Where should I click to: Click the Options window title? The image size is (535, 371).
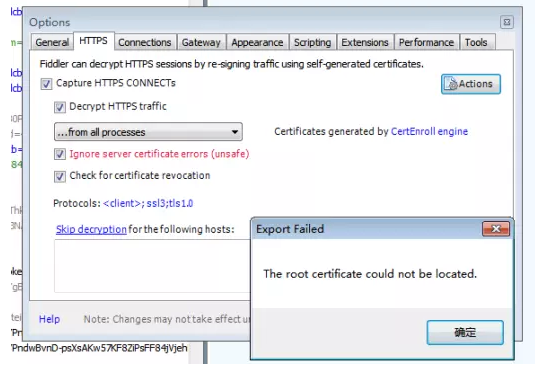(49, 23)
